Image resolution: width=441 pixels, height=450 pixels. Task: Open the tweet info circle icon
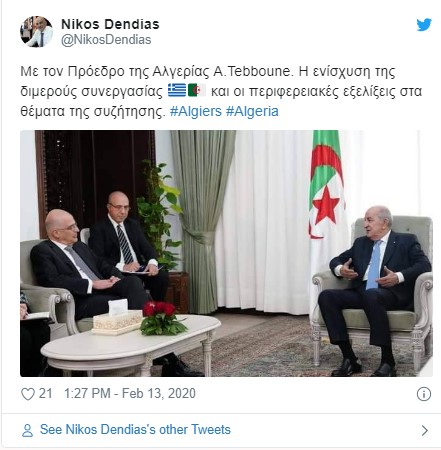[424, 394]
